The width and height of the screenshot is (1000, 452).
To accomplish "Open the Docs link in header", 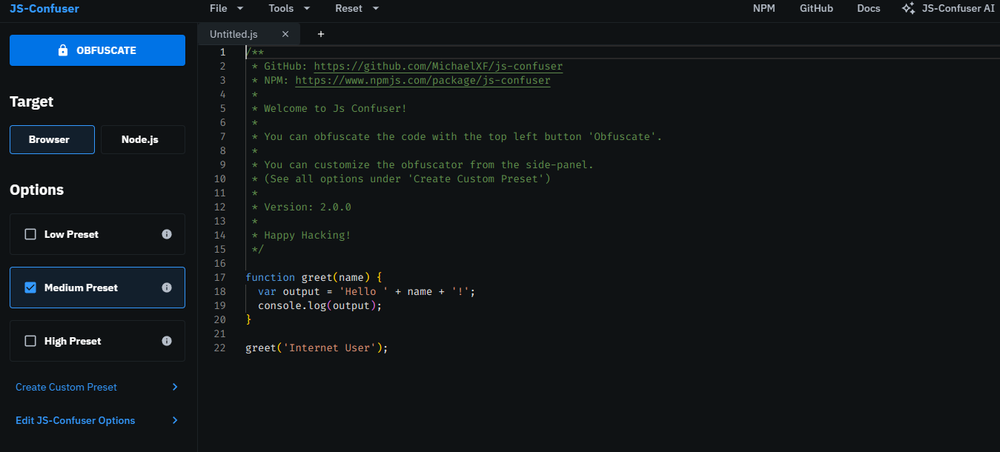I will pyautogui.click(x=869, y=8).
